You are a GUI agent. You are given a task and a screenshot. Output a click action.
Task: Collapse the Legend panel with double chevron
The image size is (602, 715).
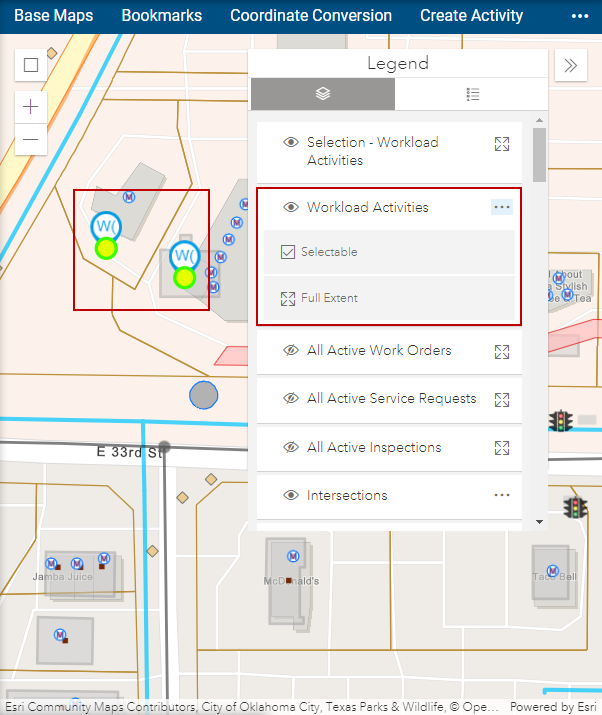point(570,66)
